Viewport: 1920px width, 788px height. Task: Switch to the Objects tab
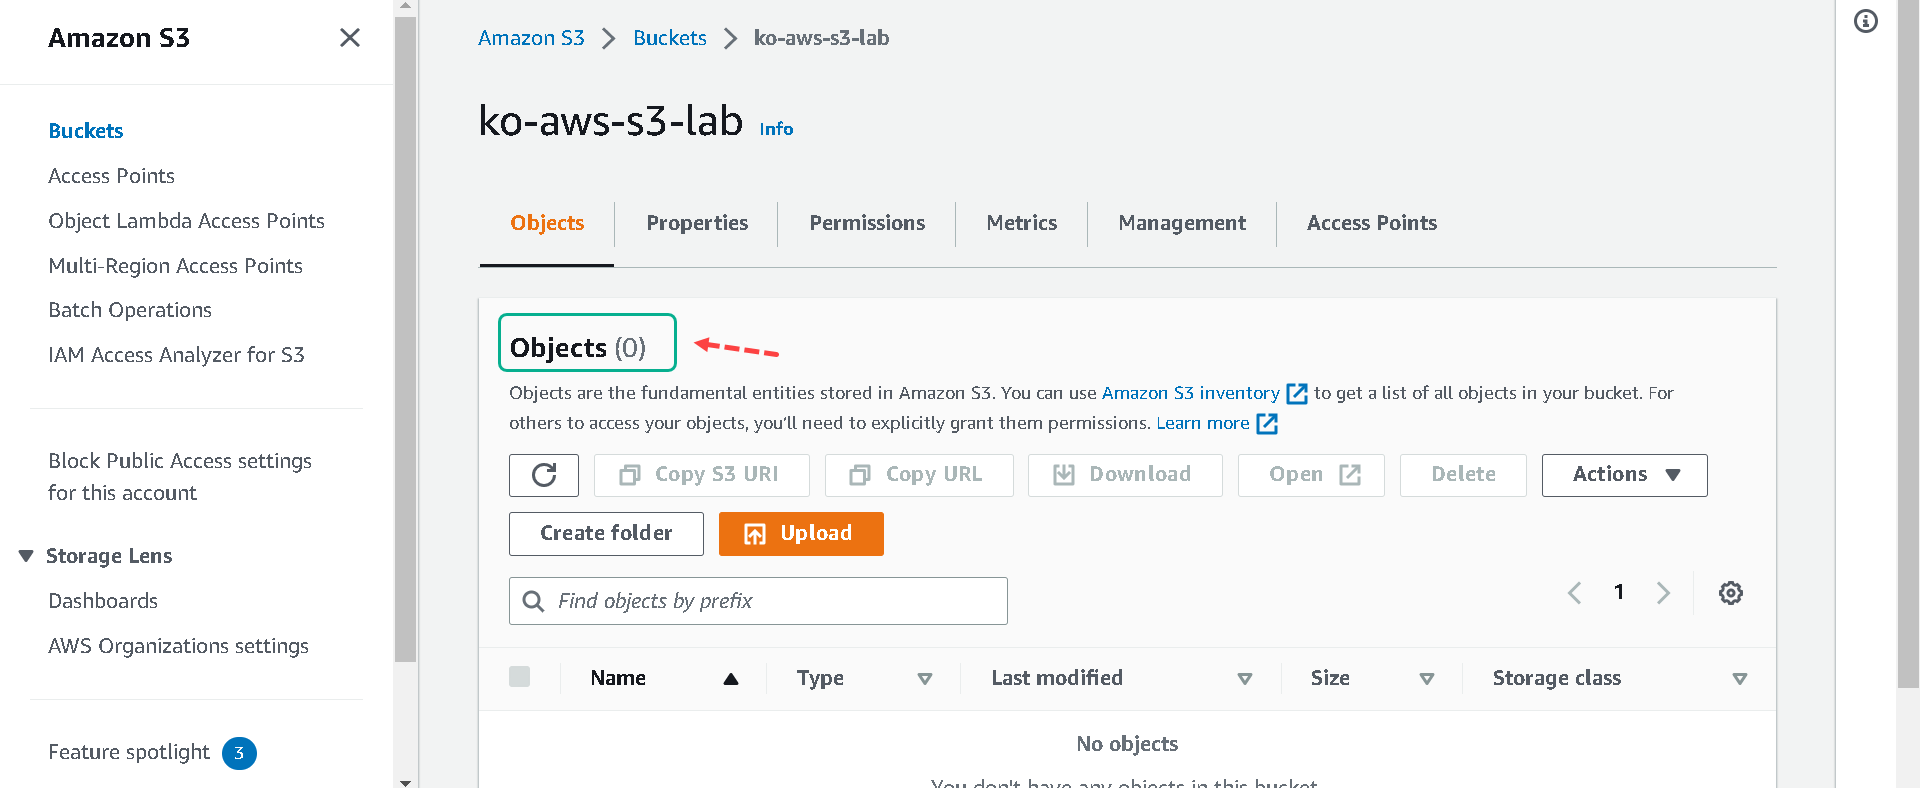click(x=547, y=223)
